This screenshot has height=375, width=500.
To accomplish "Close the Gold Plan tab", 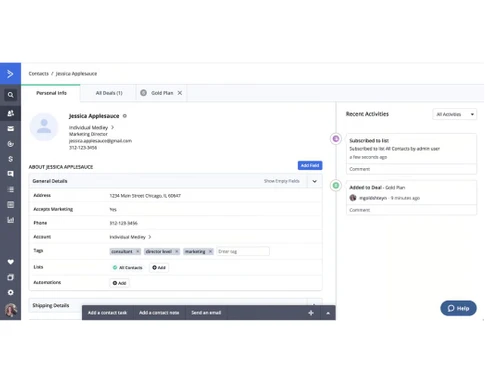I will tap(180, 93).
